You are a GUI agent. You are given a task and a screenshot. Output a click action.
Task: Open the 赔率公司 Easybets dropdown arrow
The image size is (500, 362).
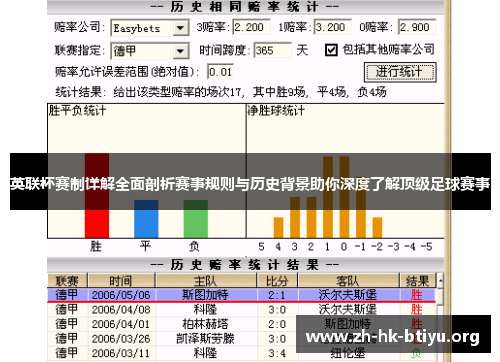coord(180,28)
